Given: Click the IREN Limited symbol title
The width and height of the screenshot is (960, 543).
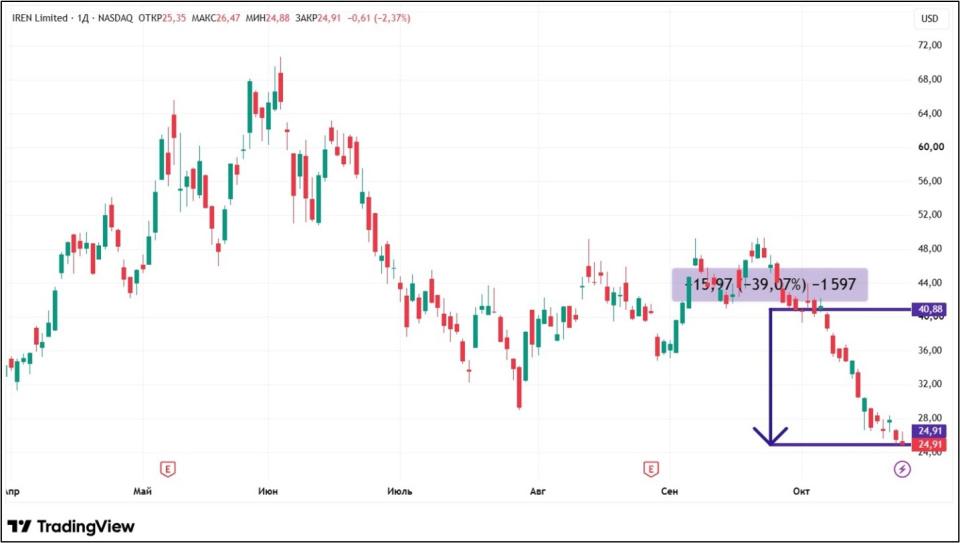Looking at the screenshot, I should 40,18.
